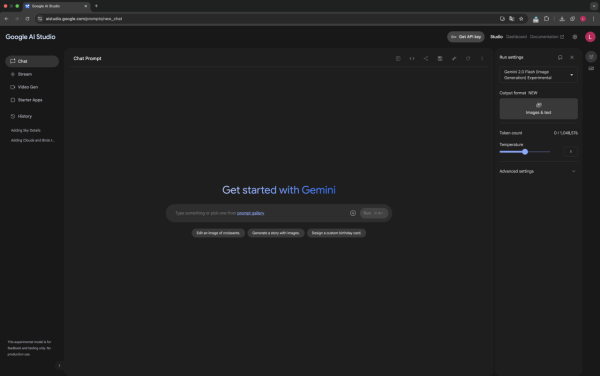Screen dimensions: 600x376
Task: Open 'Adding Sky Details' history entry
Action: click(26, 130)
